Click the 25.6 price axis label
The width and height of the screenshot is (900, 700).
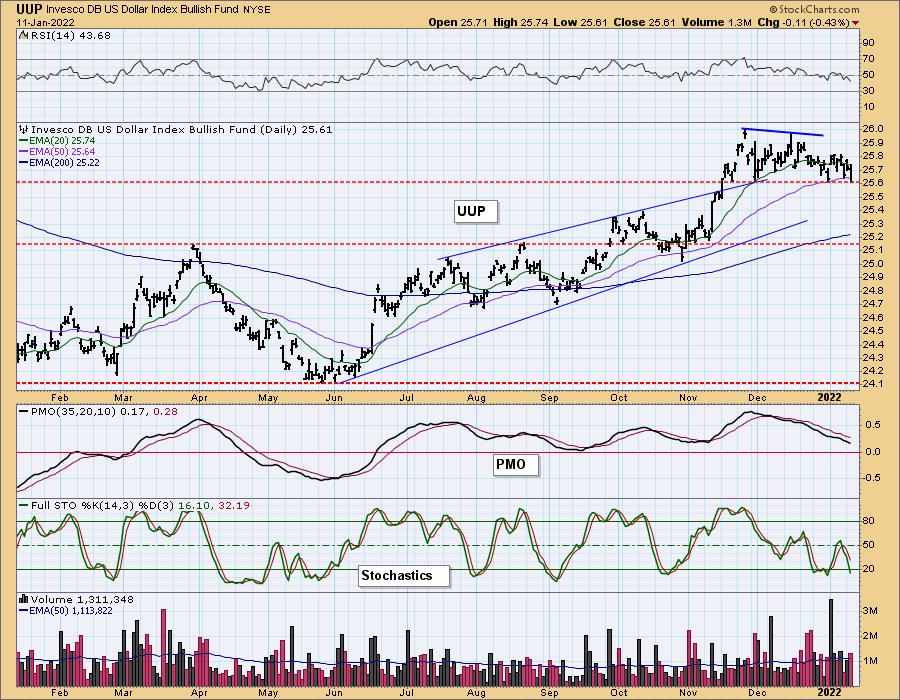point(872,183)
